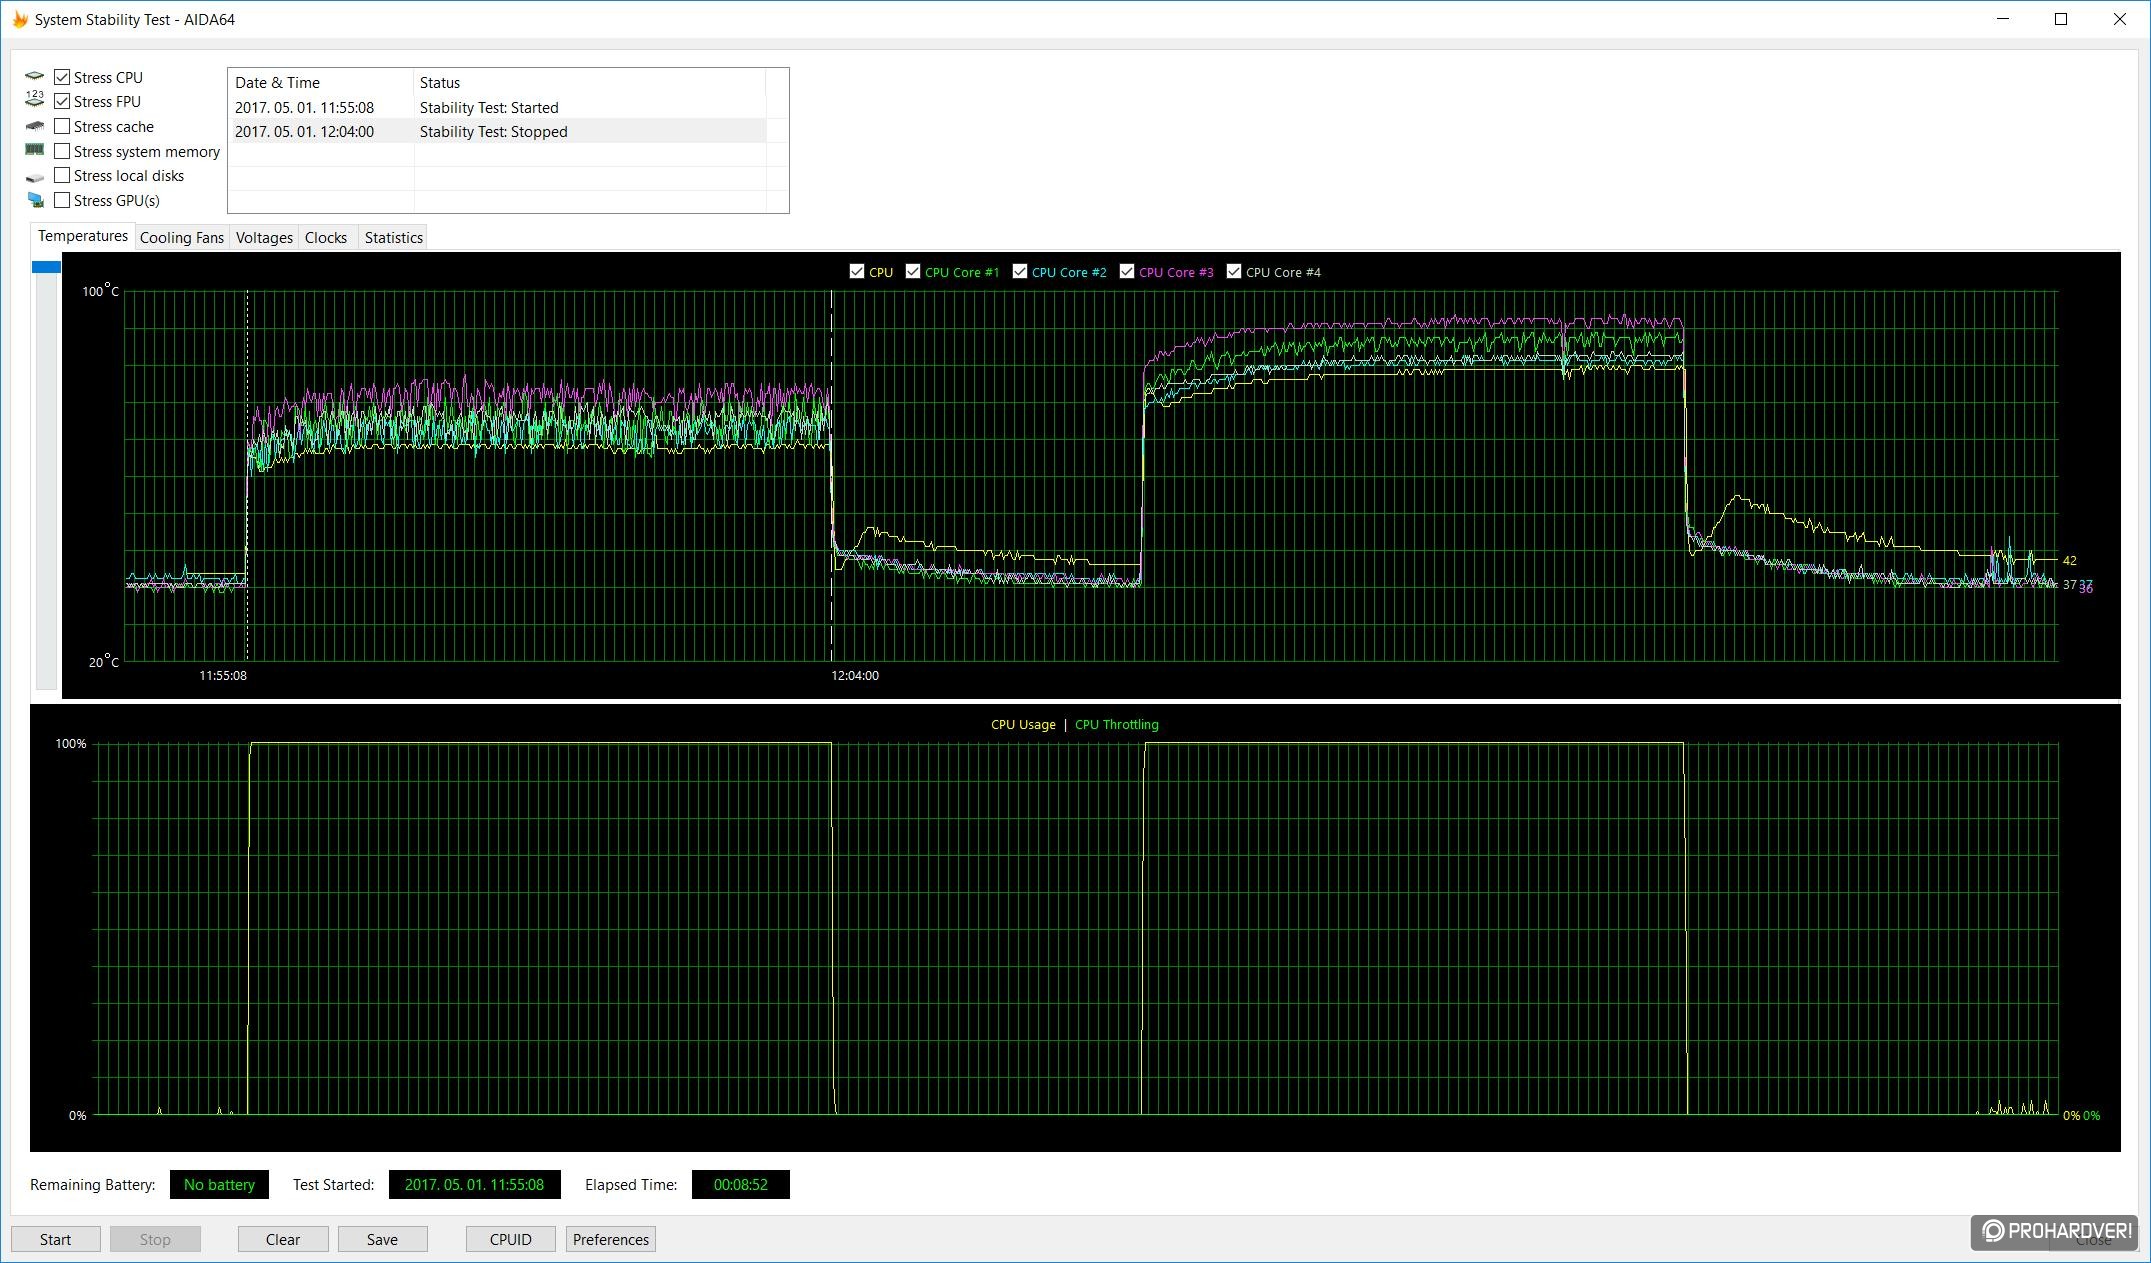Click the Test Started time value field
Screen dimensions: 2151x1263
(x=474, y=1185)
